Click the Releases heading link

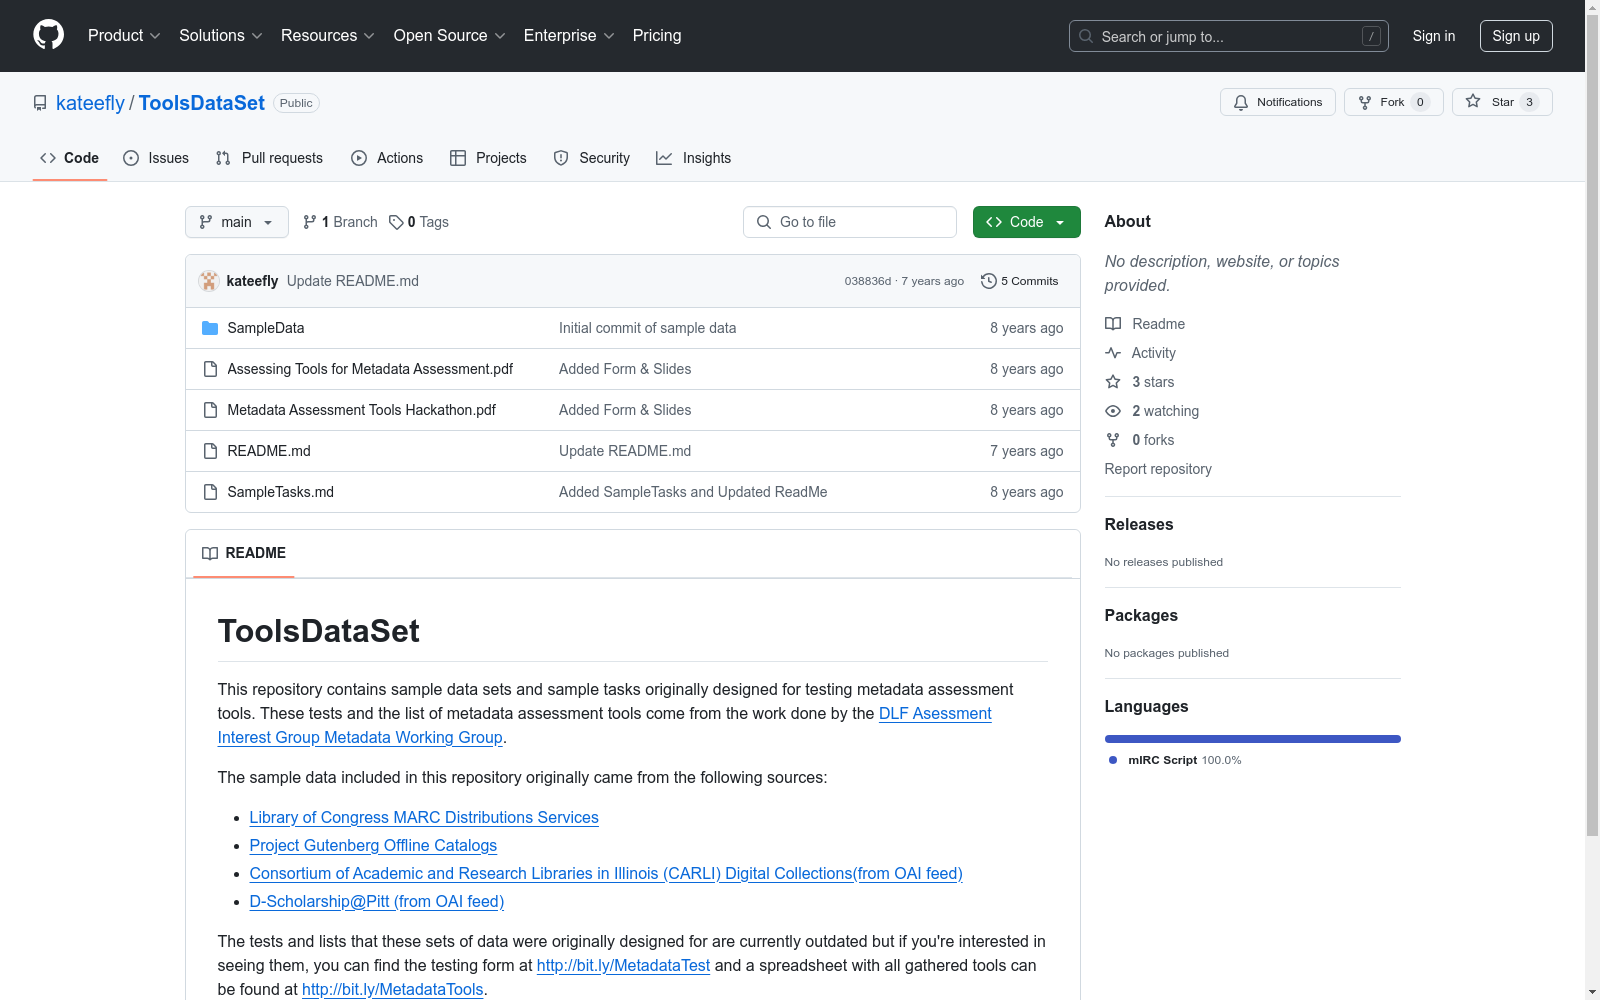[1139, 524]
